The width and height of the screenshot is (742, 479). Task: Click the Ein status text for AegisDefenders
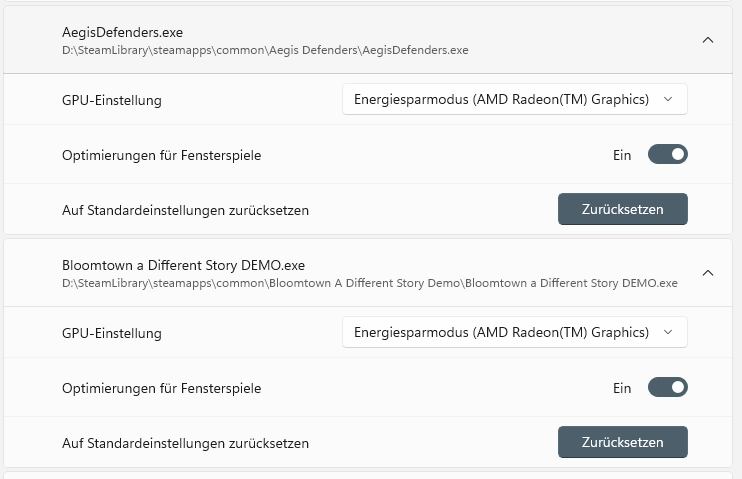click(x=622, y=155)
